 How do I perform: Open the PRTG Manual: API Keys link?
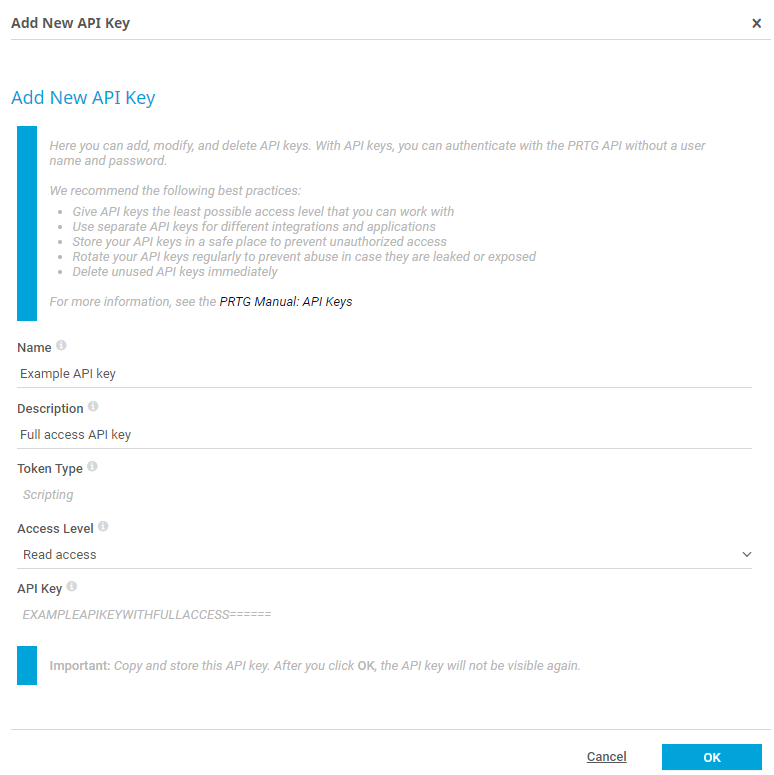tap(286, 301)
